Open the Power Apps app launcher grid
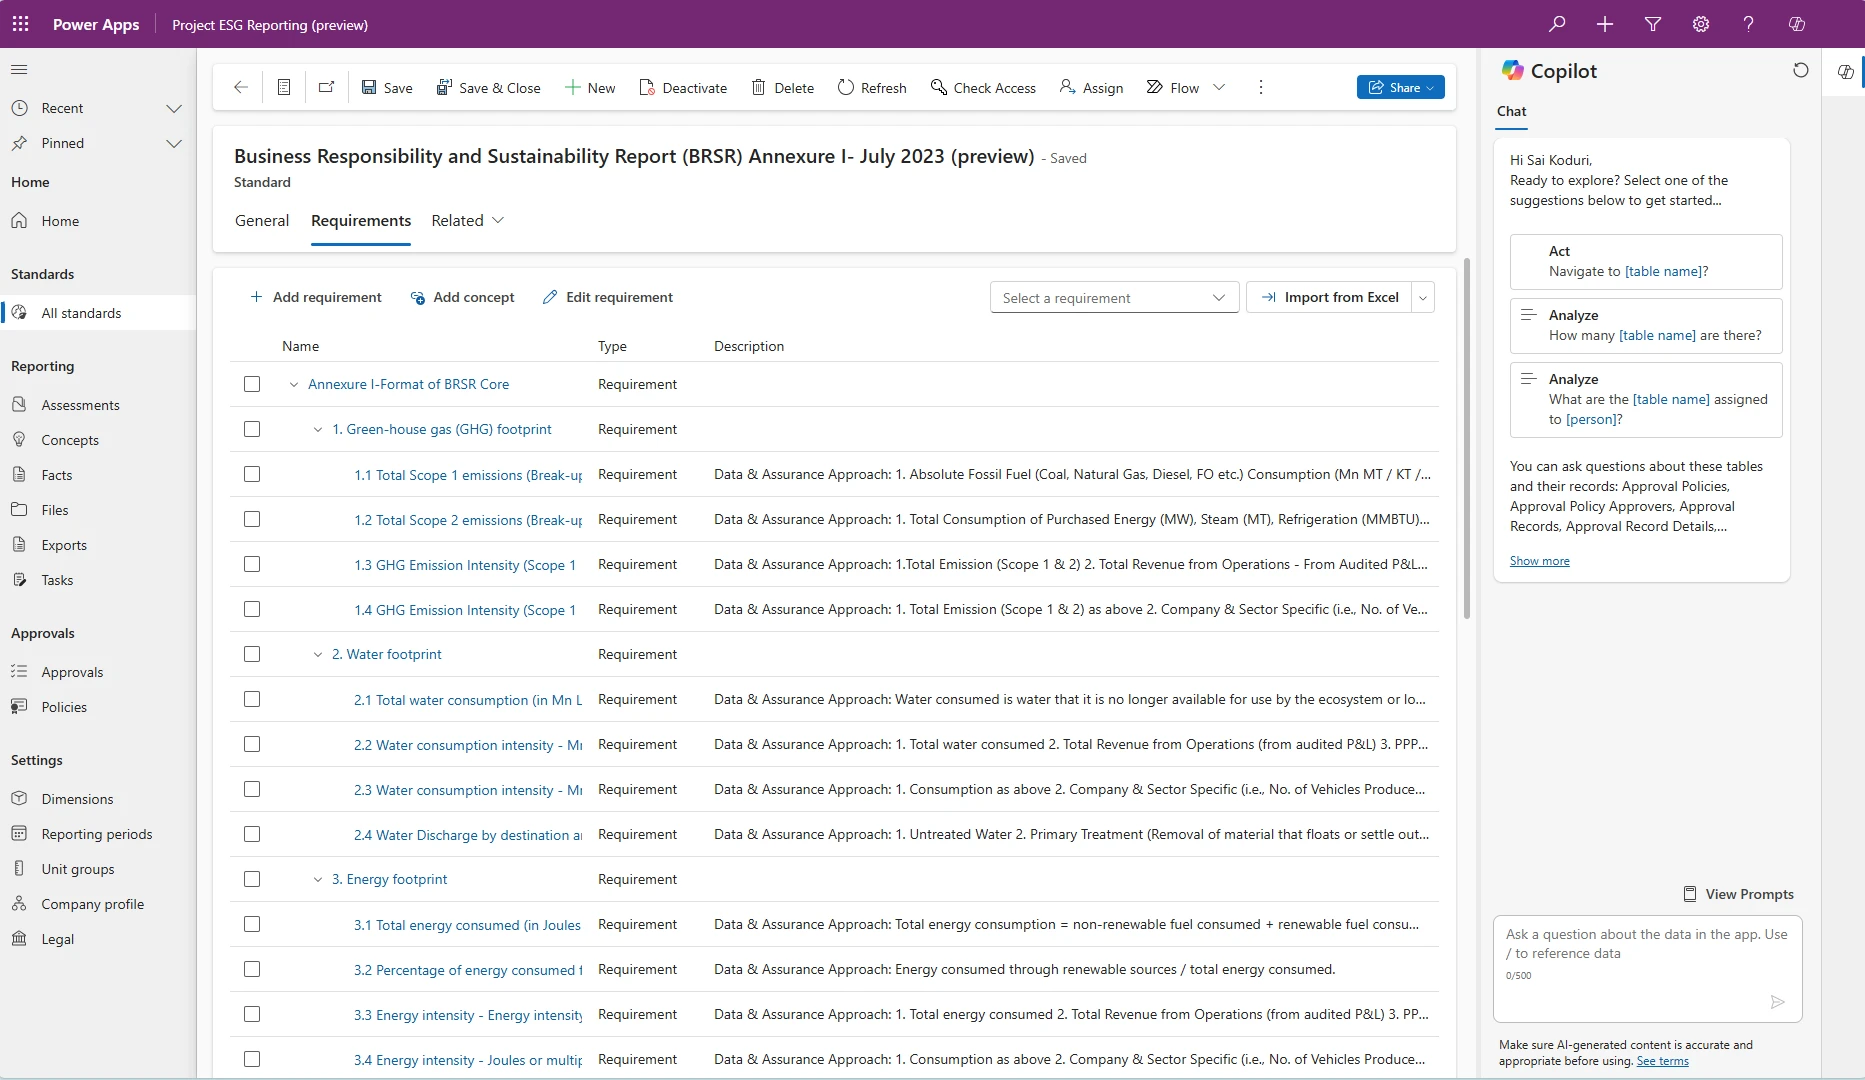Viewport: 1865px width, 1080px height. pyautogui.click(x=20, y=24)
